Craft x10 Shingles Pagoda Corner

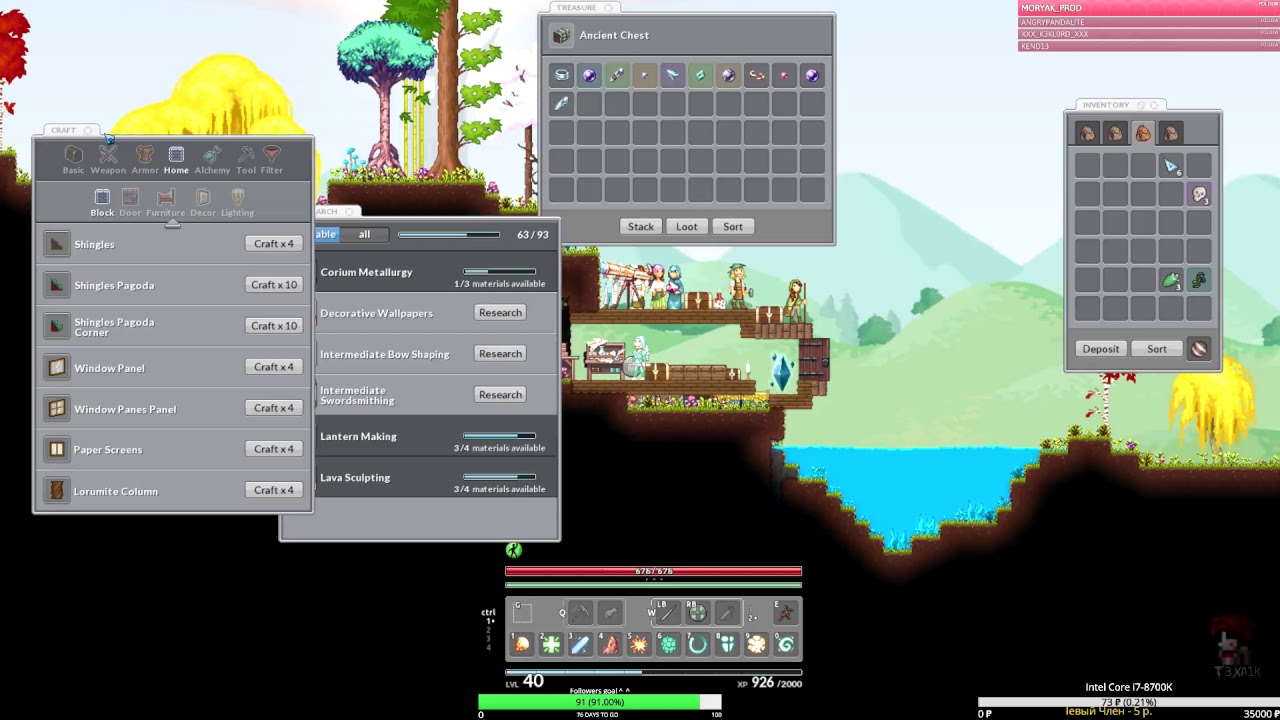[274, 326]
